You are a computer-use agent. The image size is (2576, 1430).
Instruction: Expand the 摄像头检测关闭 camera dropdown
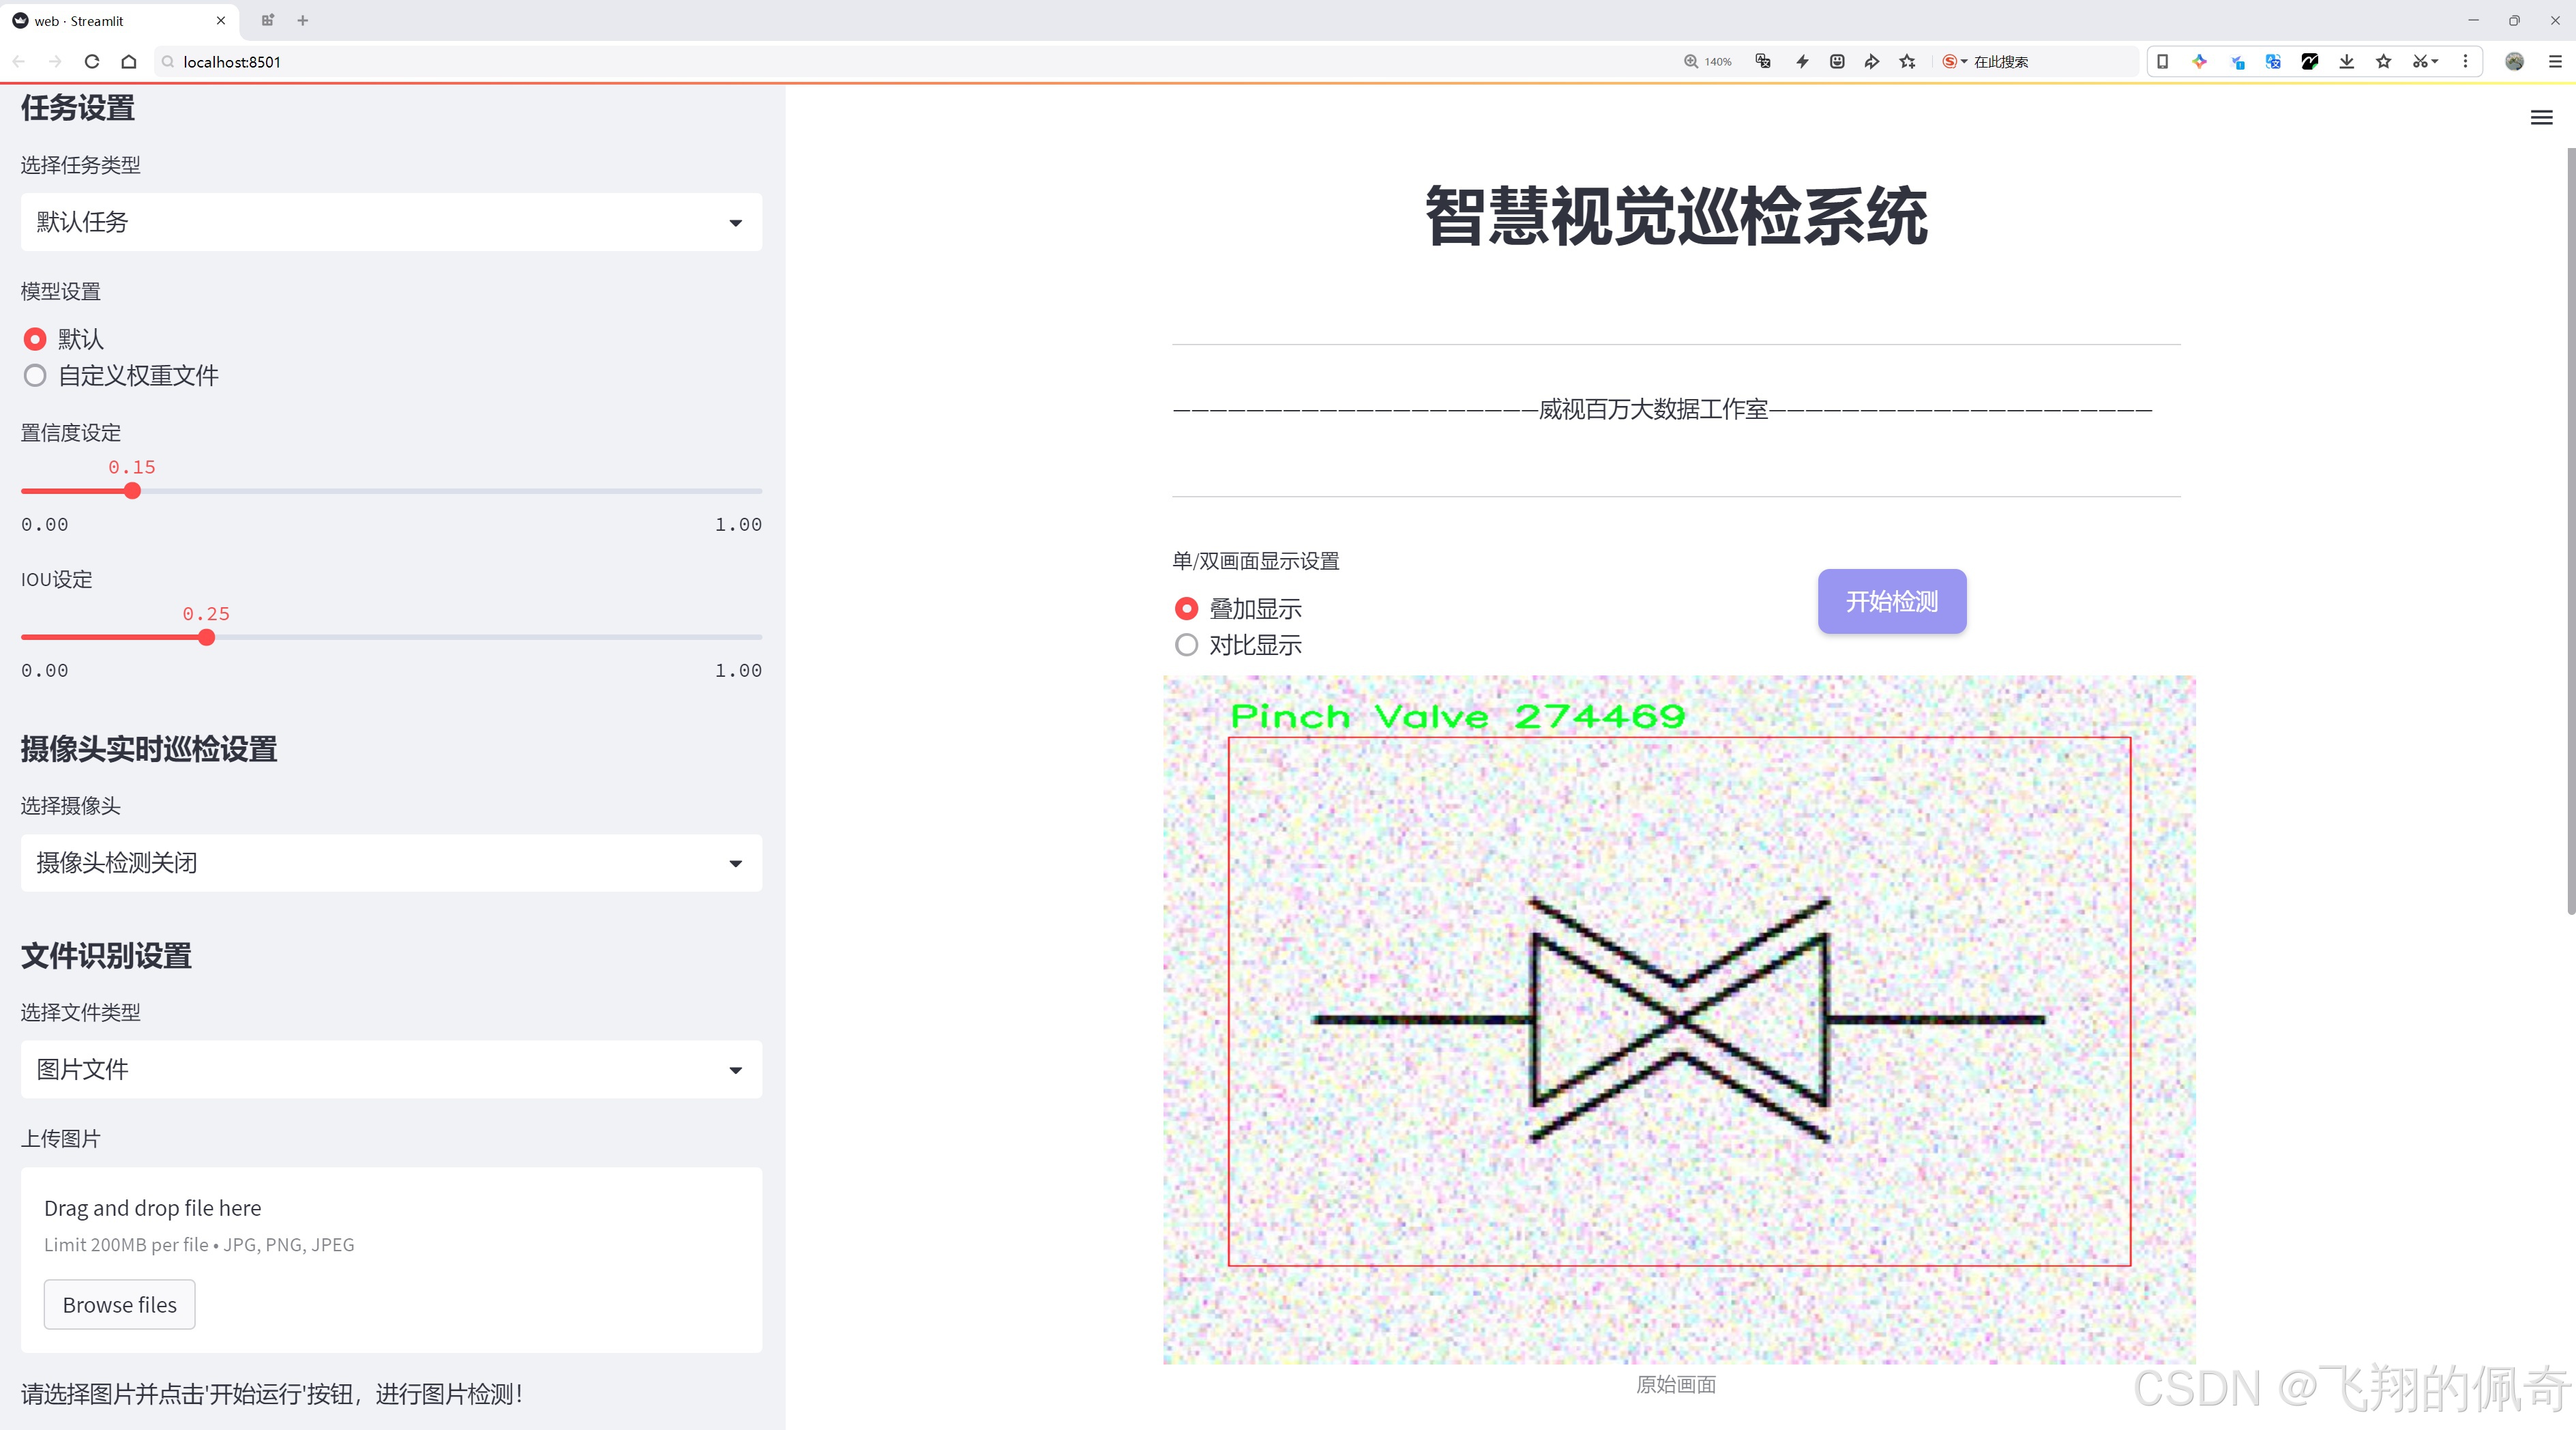point(391,863)
